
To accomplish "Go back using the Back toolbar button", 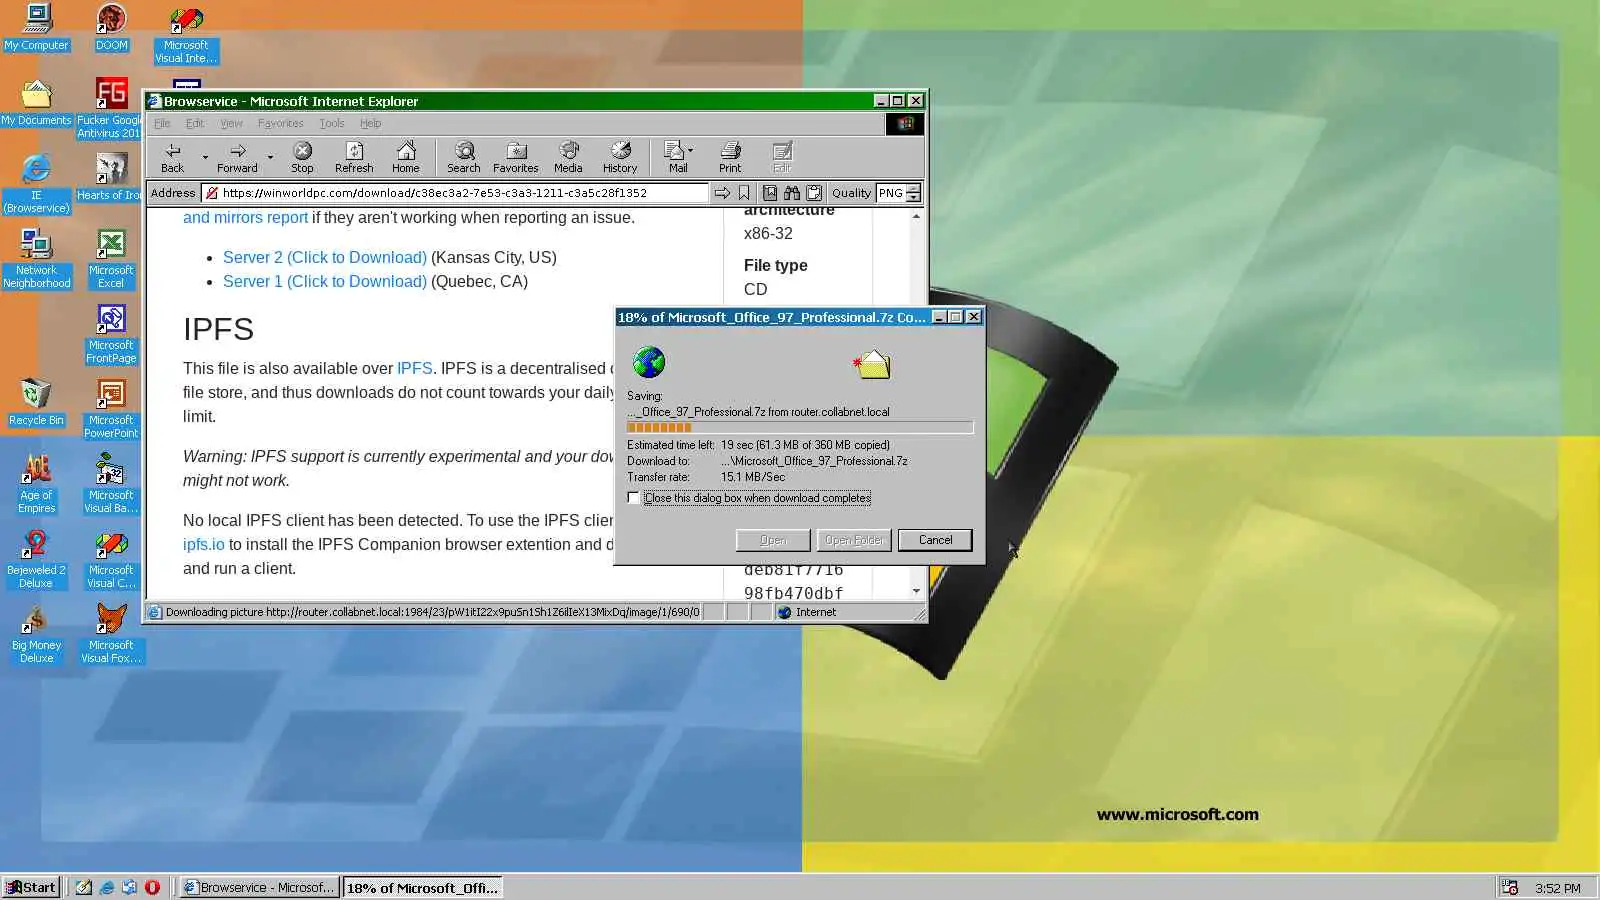I will click(173, 157).
